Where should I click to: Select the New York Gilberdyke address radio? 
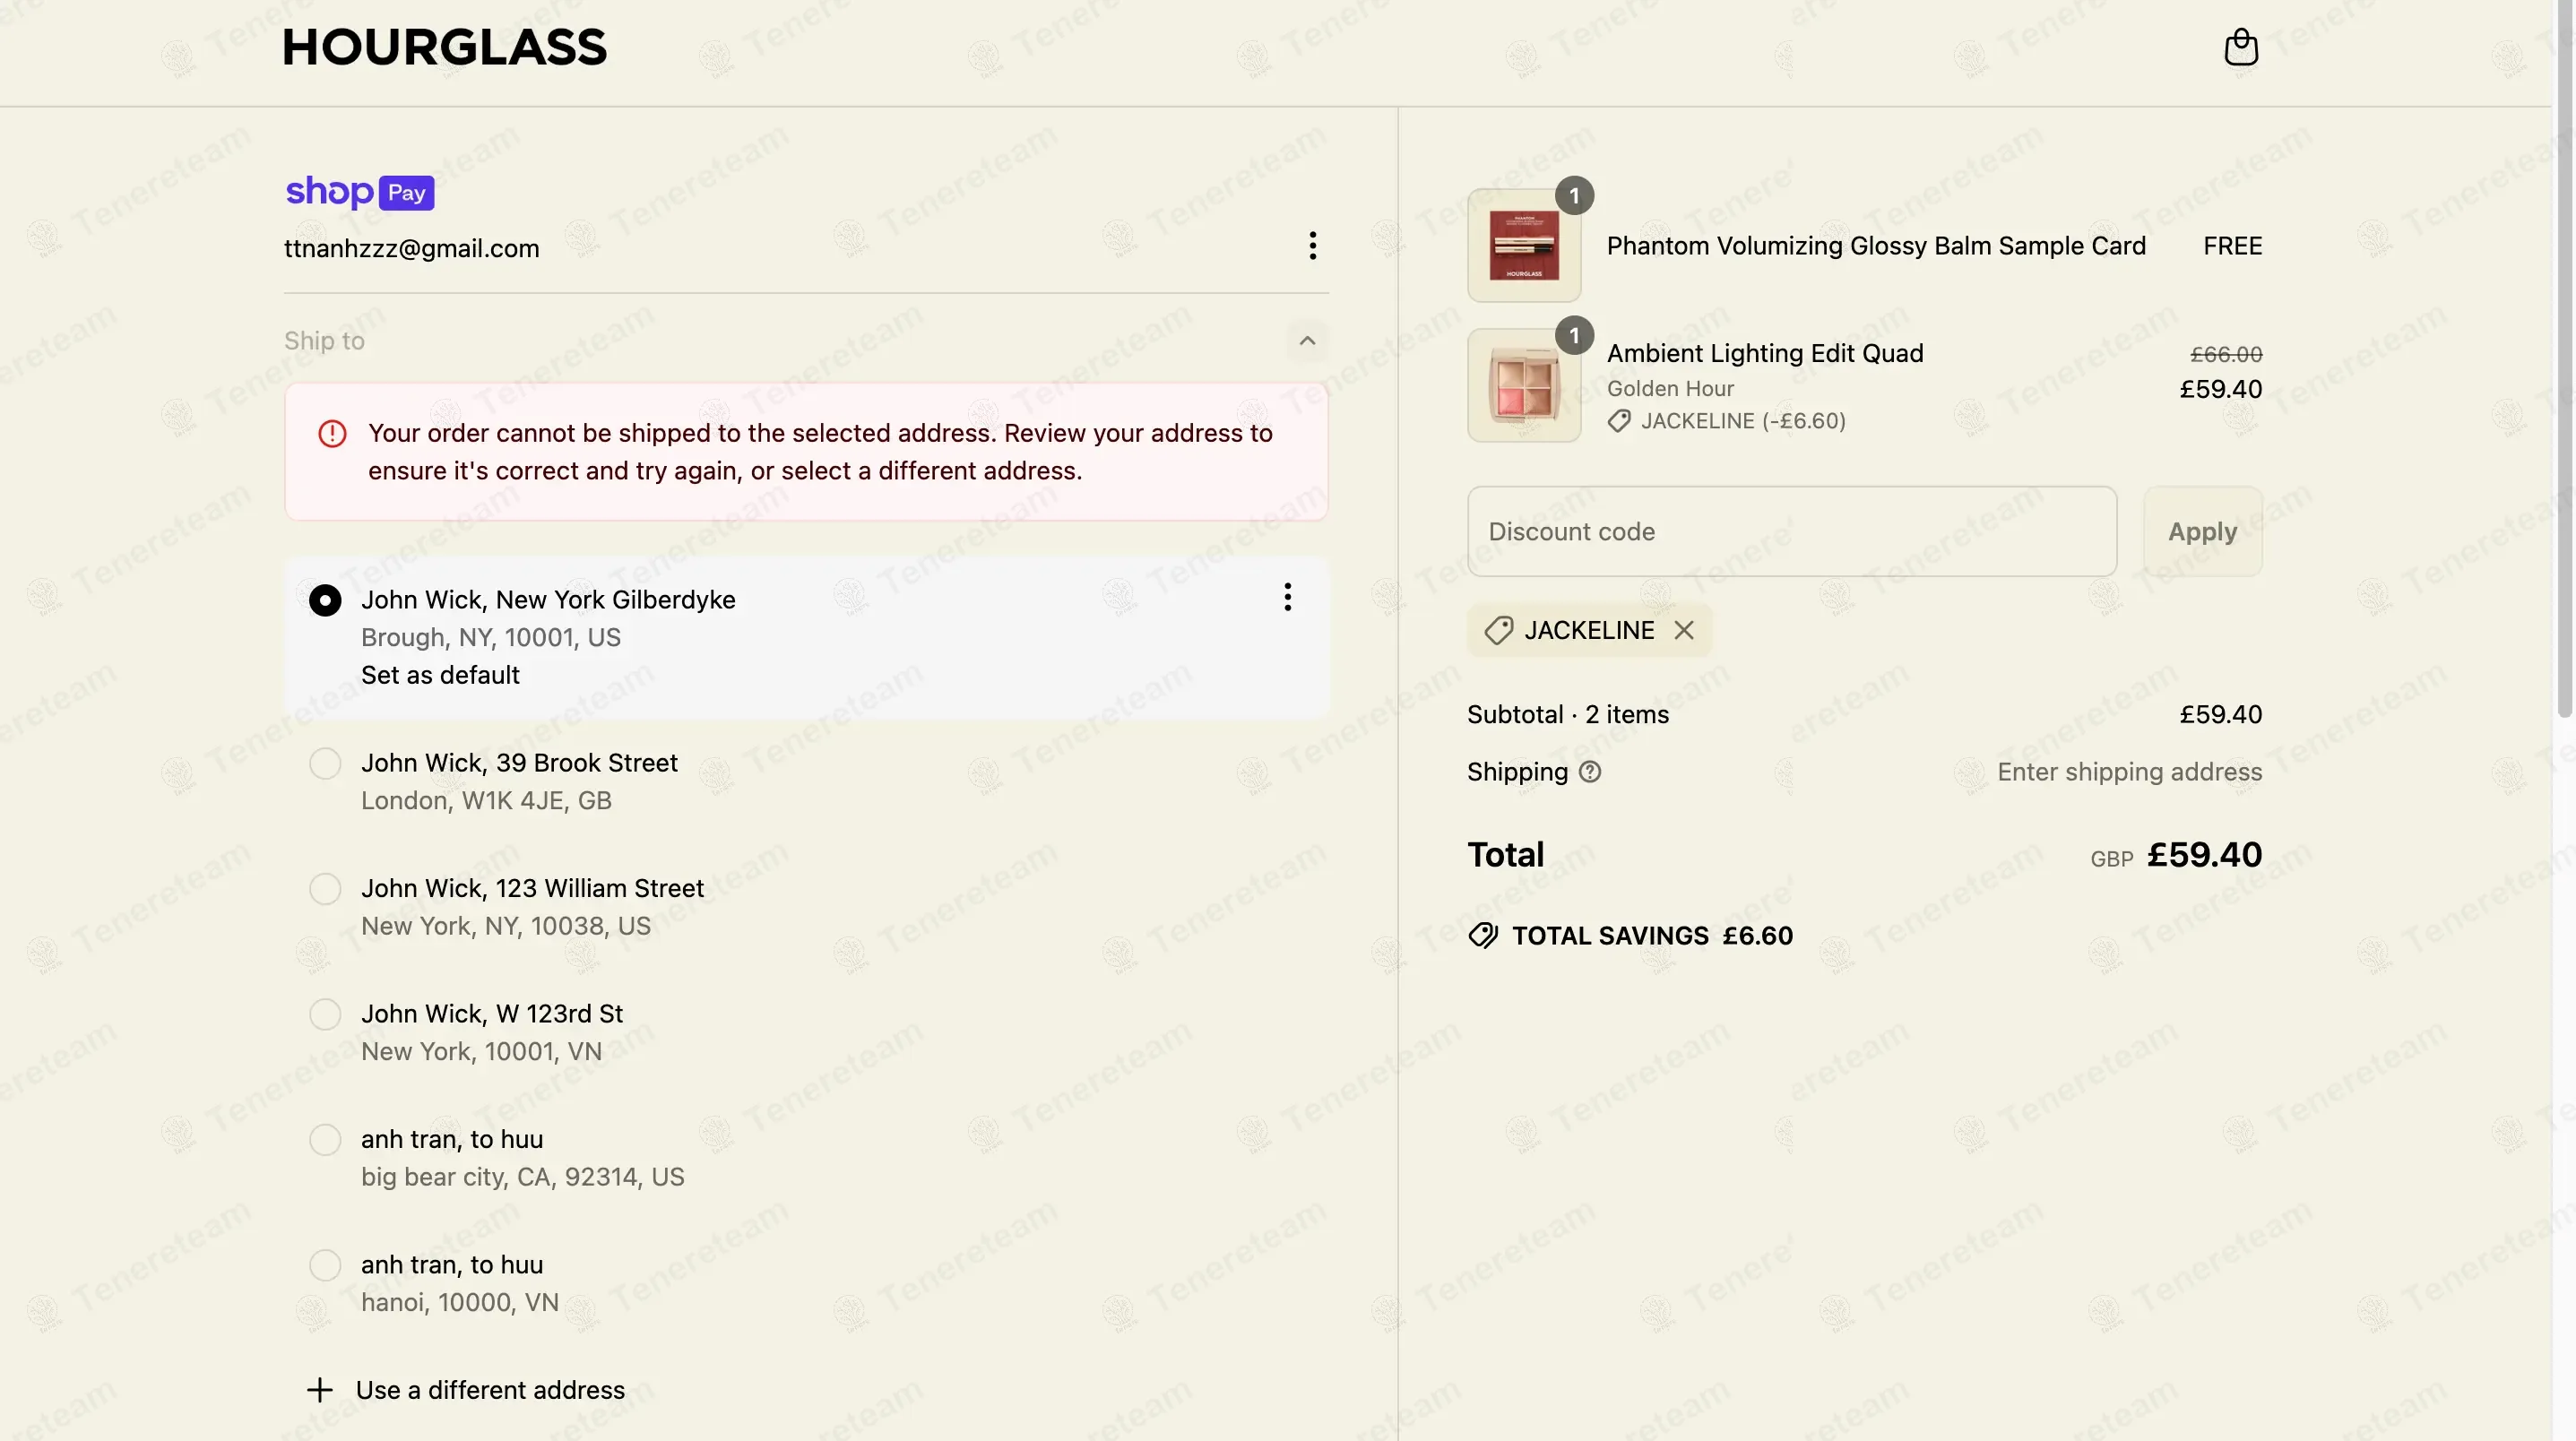[x=325, y=600]
